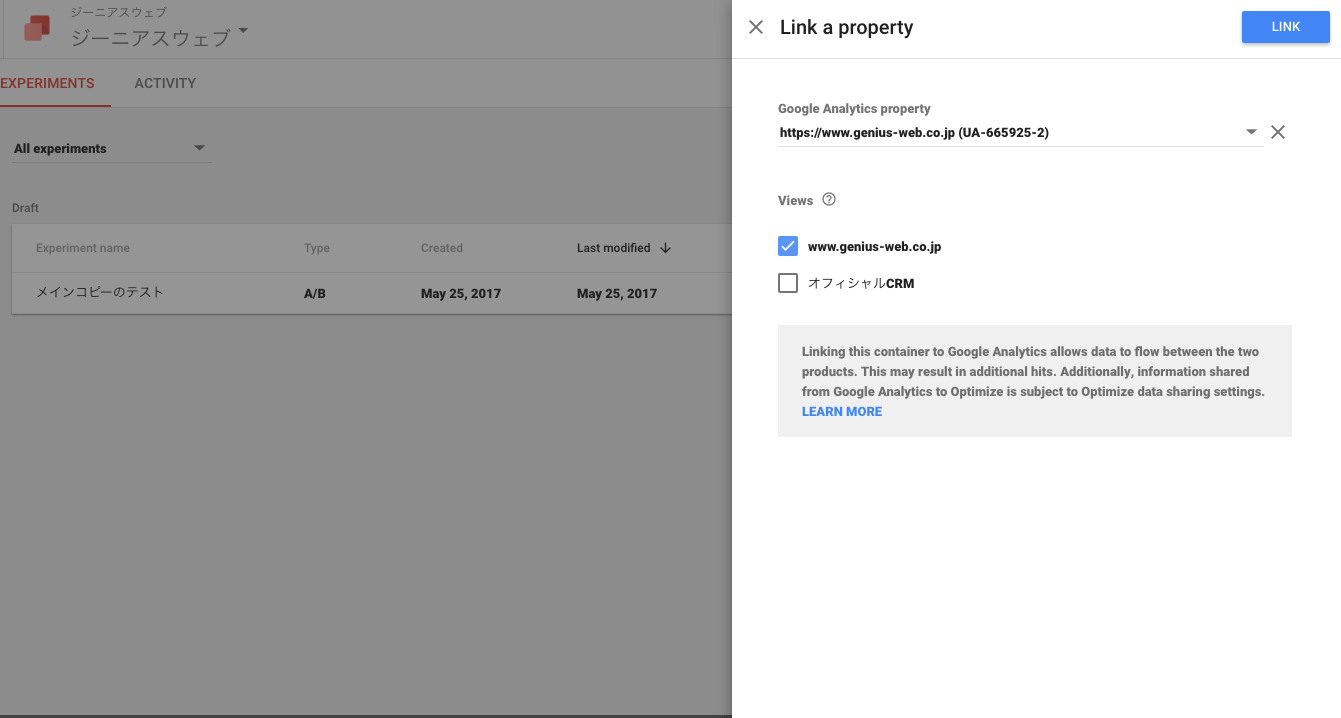Check the オフィシャルCRM view checkbox
This screenshot has height=718, width=1341.
coord(788,283)
